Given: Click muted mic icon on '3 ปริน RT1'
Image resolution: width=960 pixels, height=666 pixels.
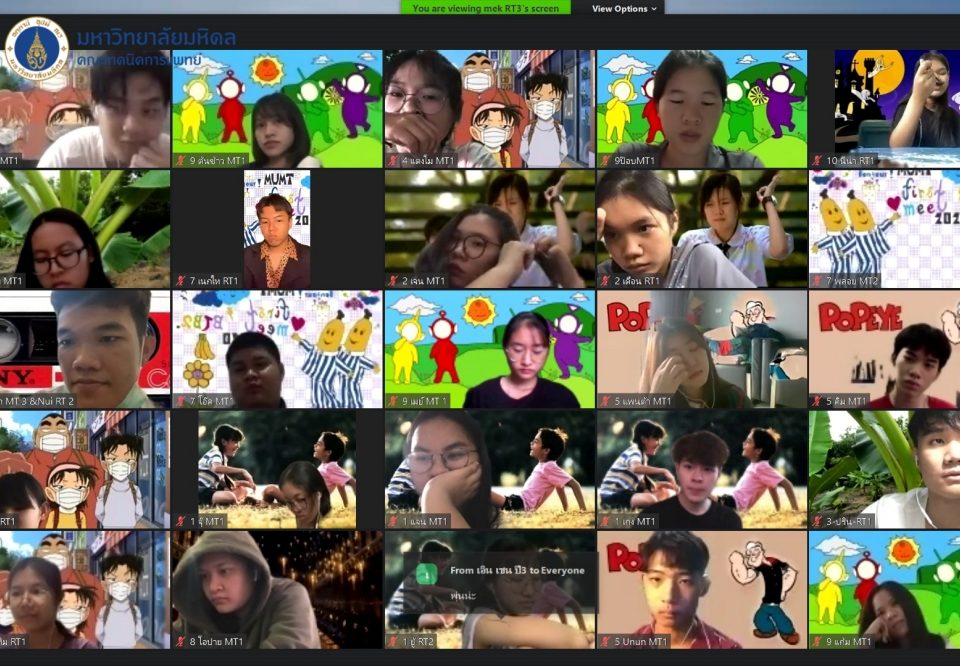Looking at the screenshot, I should click(x=818, y=521).
